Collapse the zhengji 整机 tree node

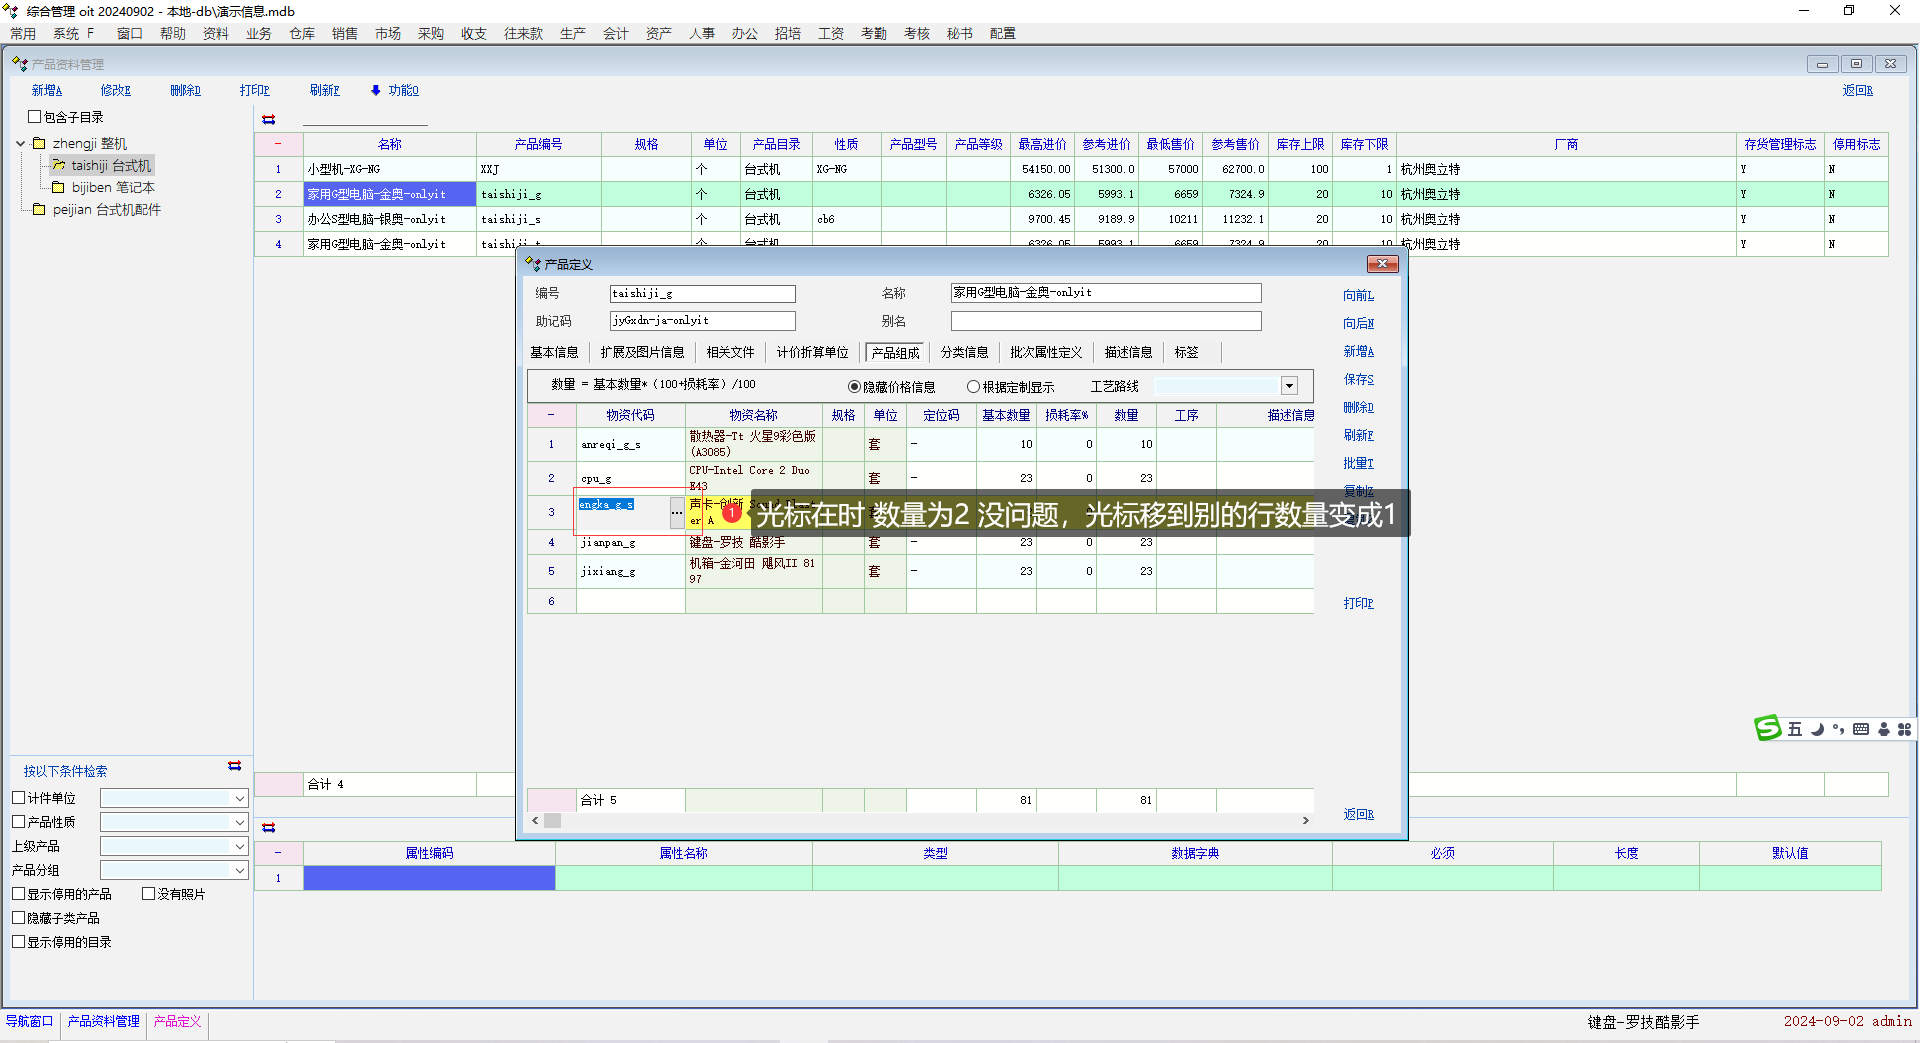(20, 144)
